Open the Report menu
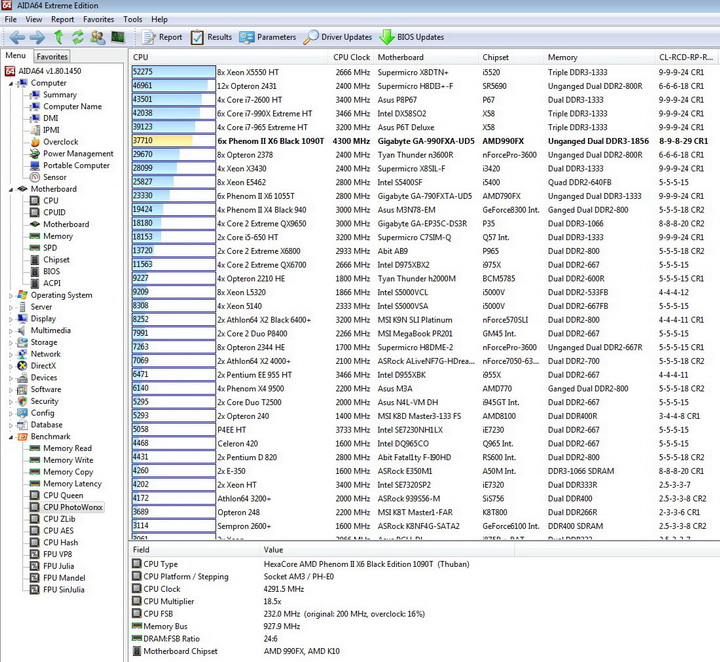 point(62,19)
